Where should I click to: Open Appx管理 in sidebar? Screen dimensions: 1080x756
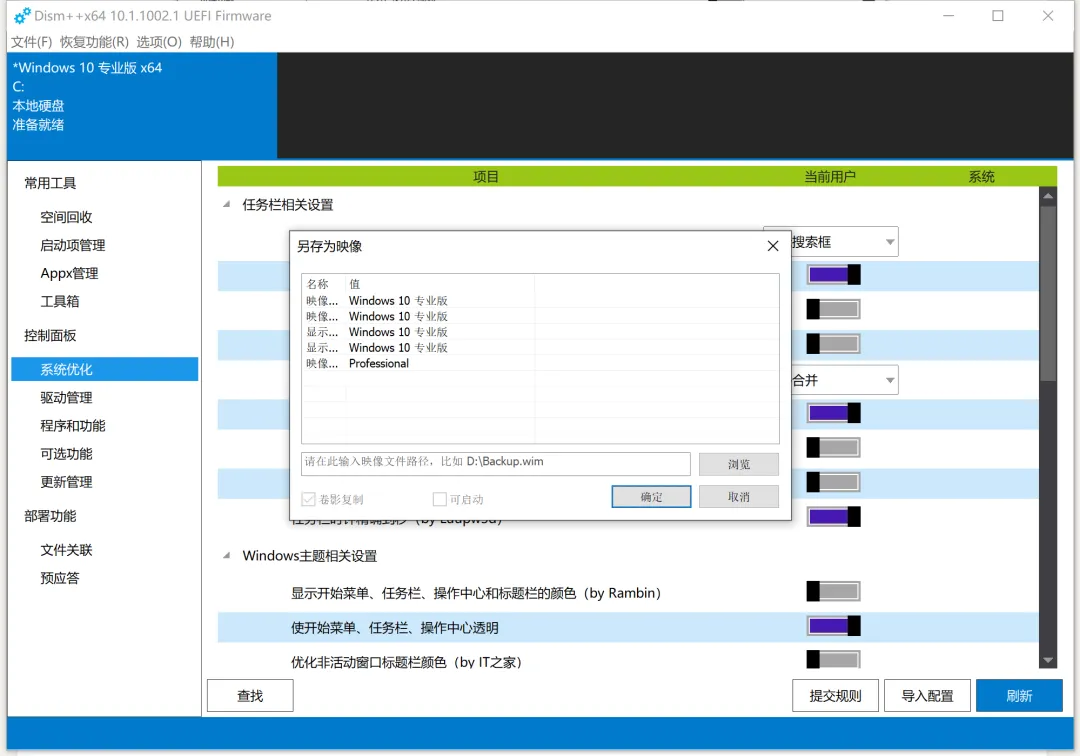69,273
